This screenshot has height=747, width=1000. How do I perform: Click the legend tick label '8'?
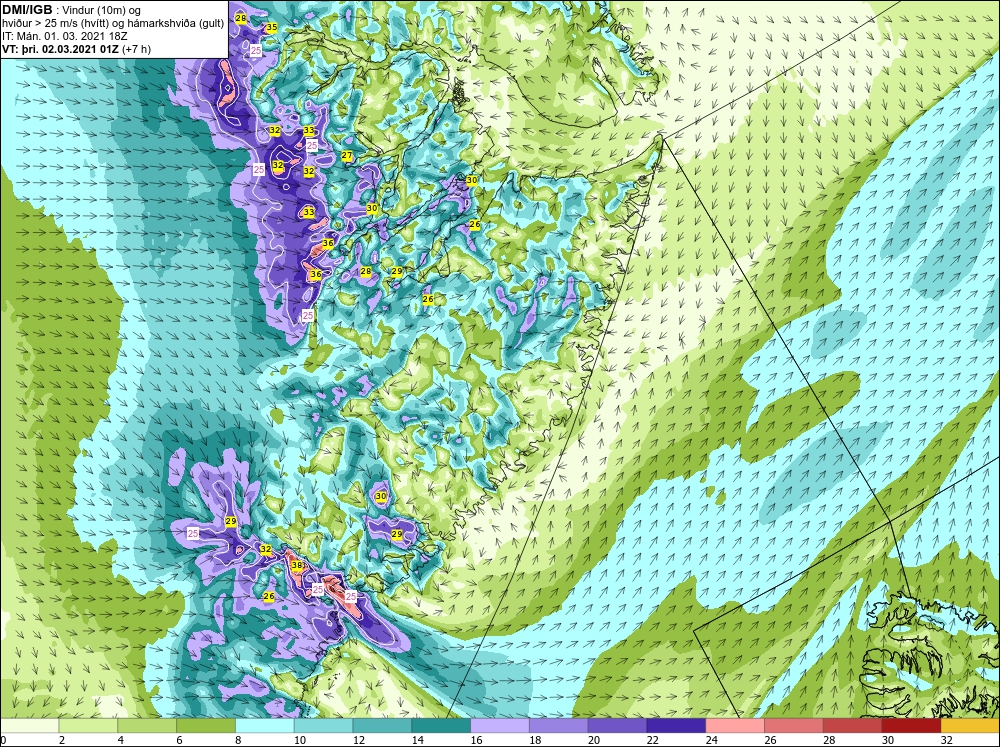pos(238,740)
